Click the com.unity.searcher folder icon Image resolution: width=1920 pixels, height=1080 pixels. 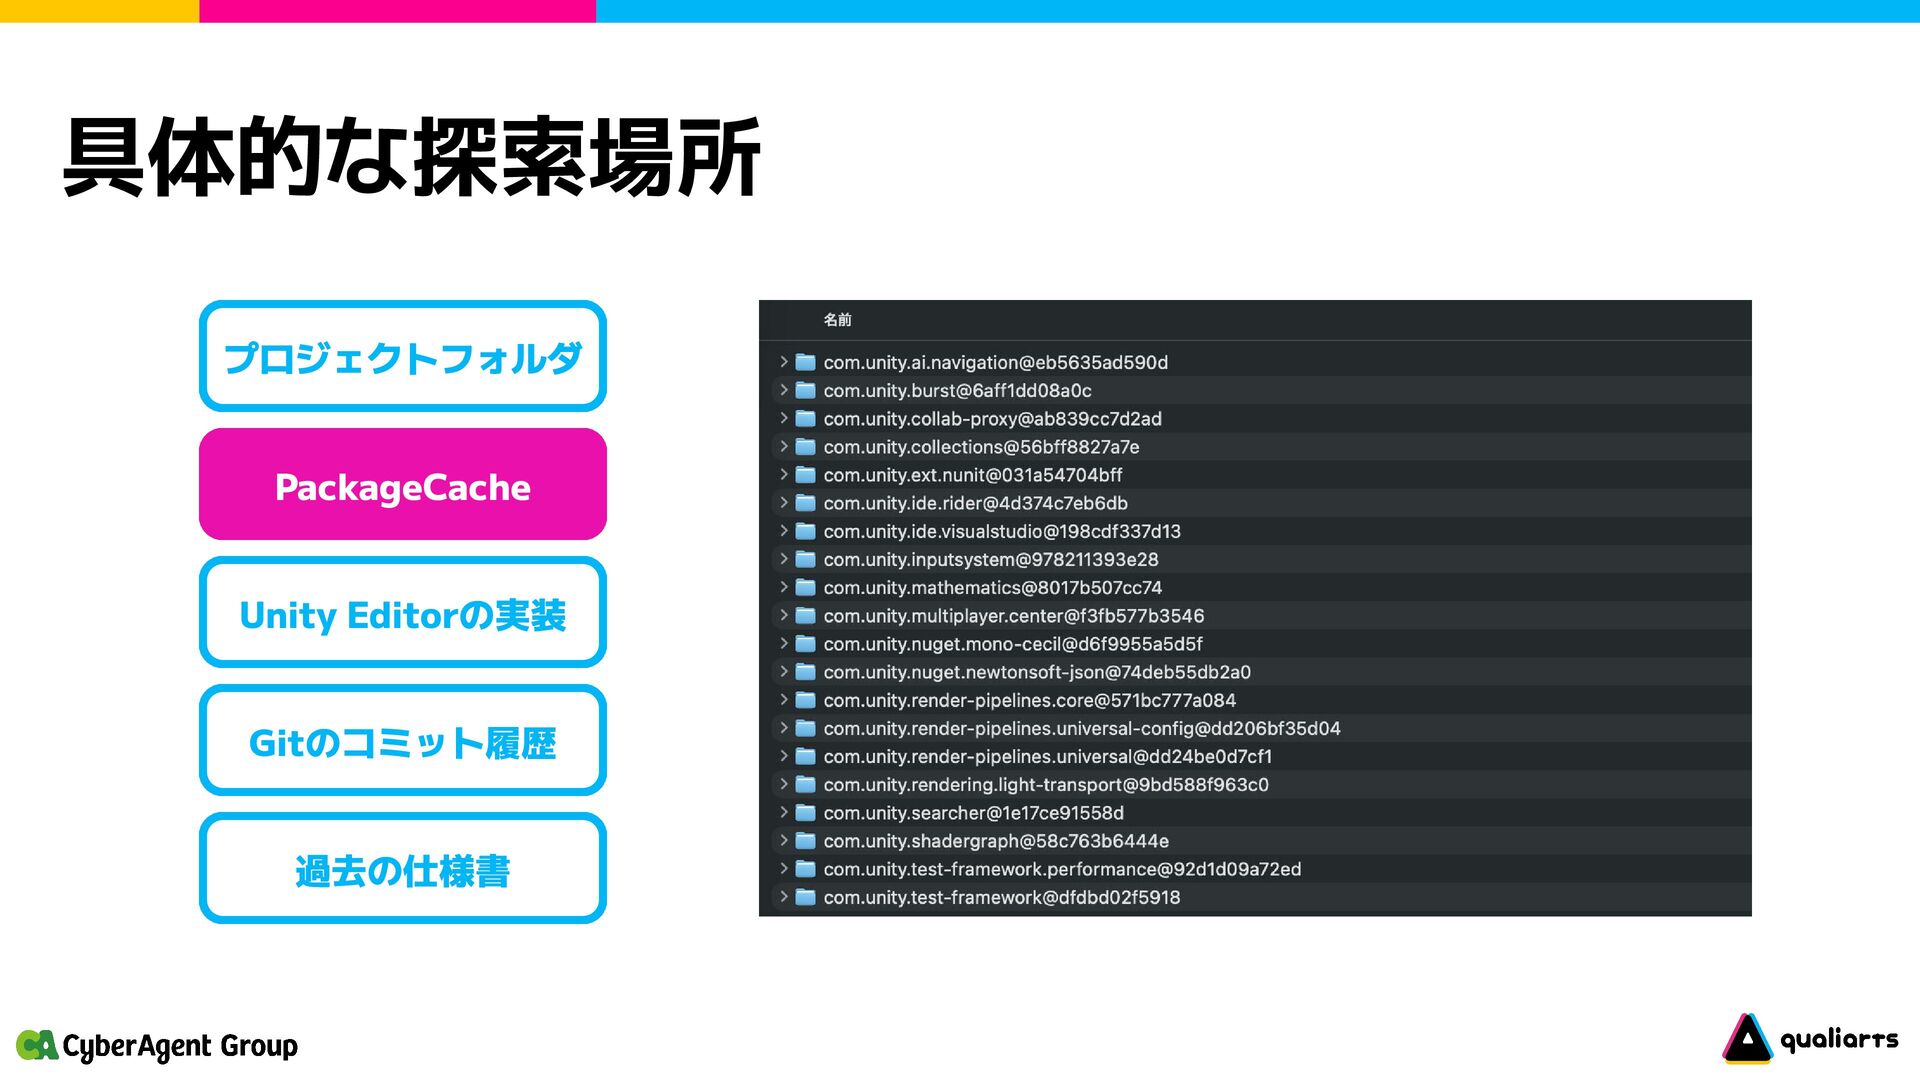pyautogui.click(x=805, y=813)
